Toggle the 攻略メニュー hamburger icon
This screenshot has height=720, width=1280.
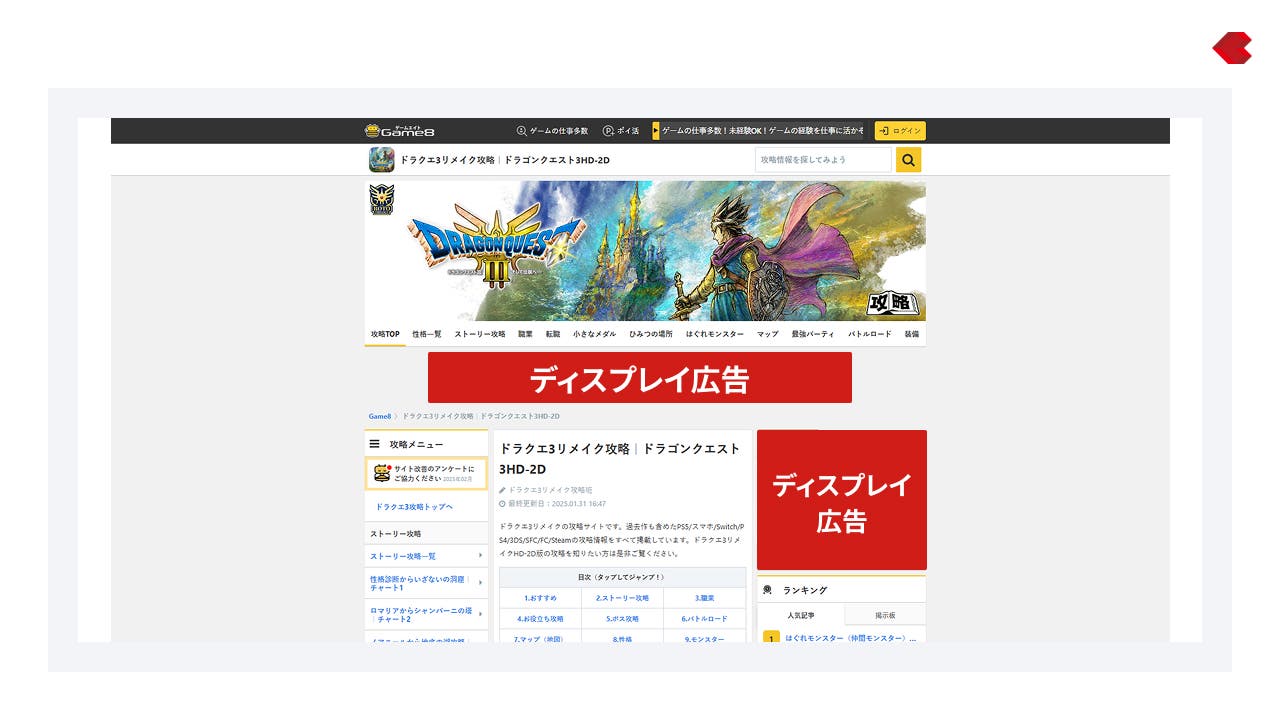pos(375,444)
